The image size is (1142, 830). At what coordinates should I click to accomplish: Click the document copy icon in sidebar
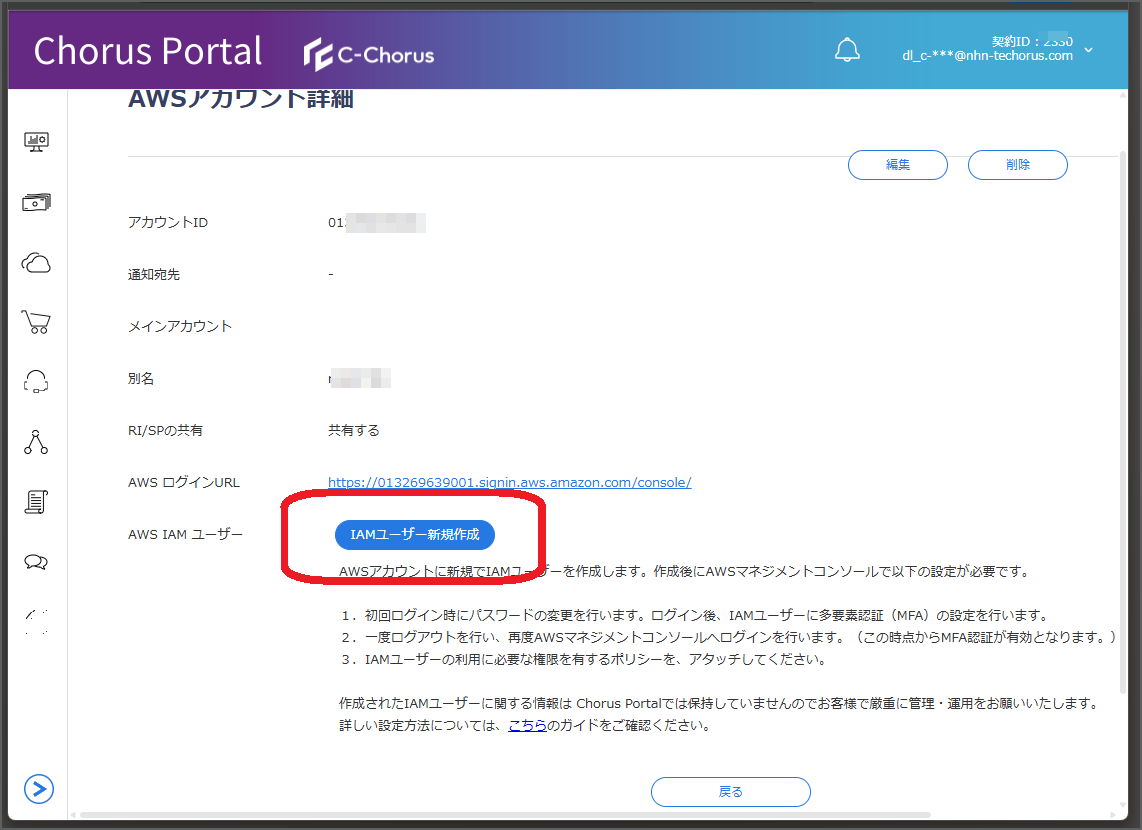[x=36, y=621]
